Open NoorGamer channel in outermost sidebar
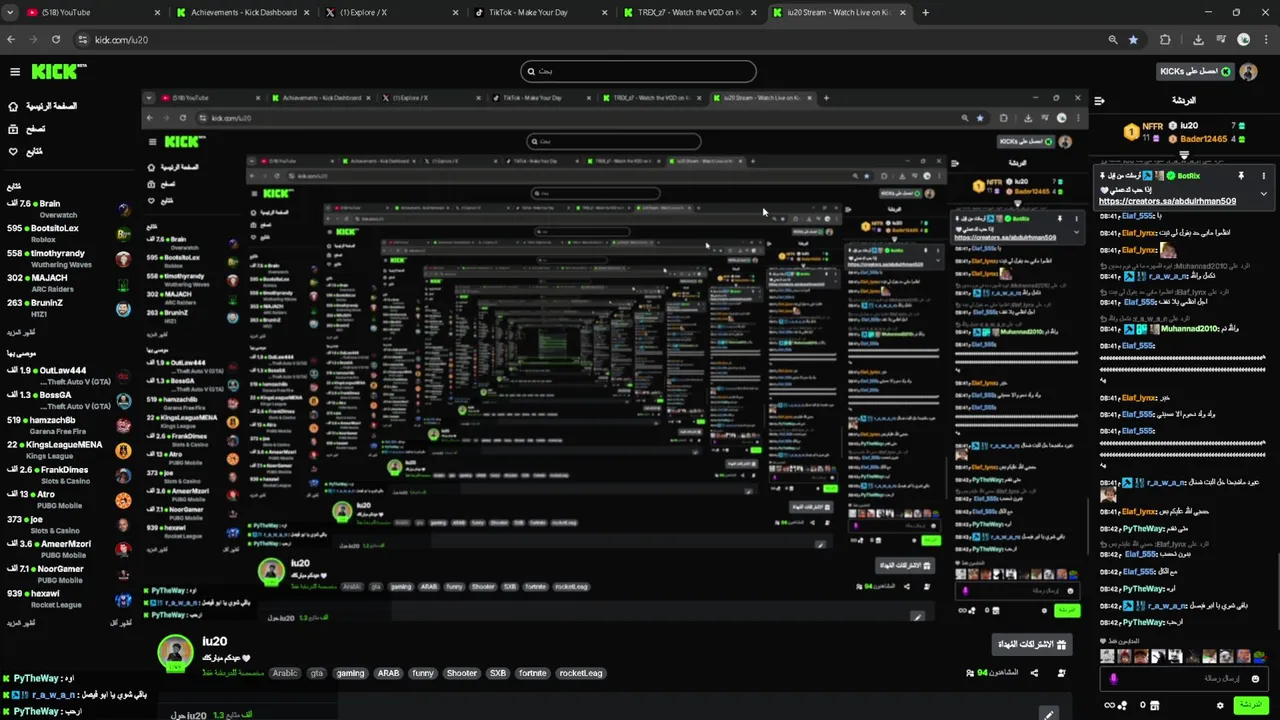Screen dimensions: 1280x720 [x=68, y=574]
